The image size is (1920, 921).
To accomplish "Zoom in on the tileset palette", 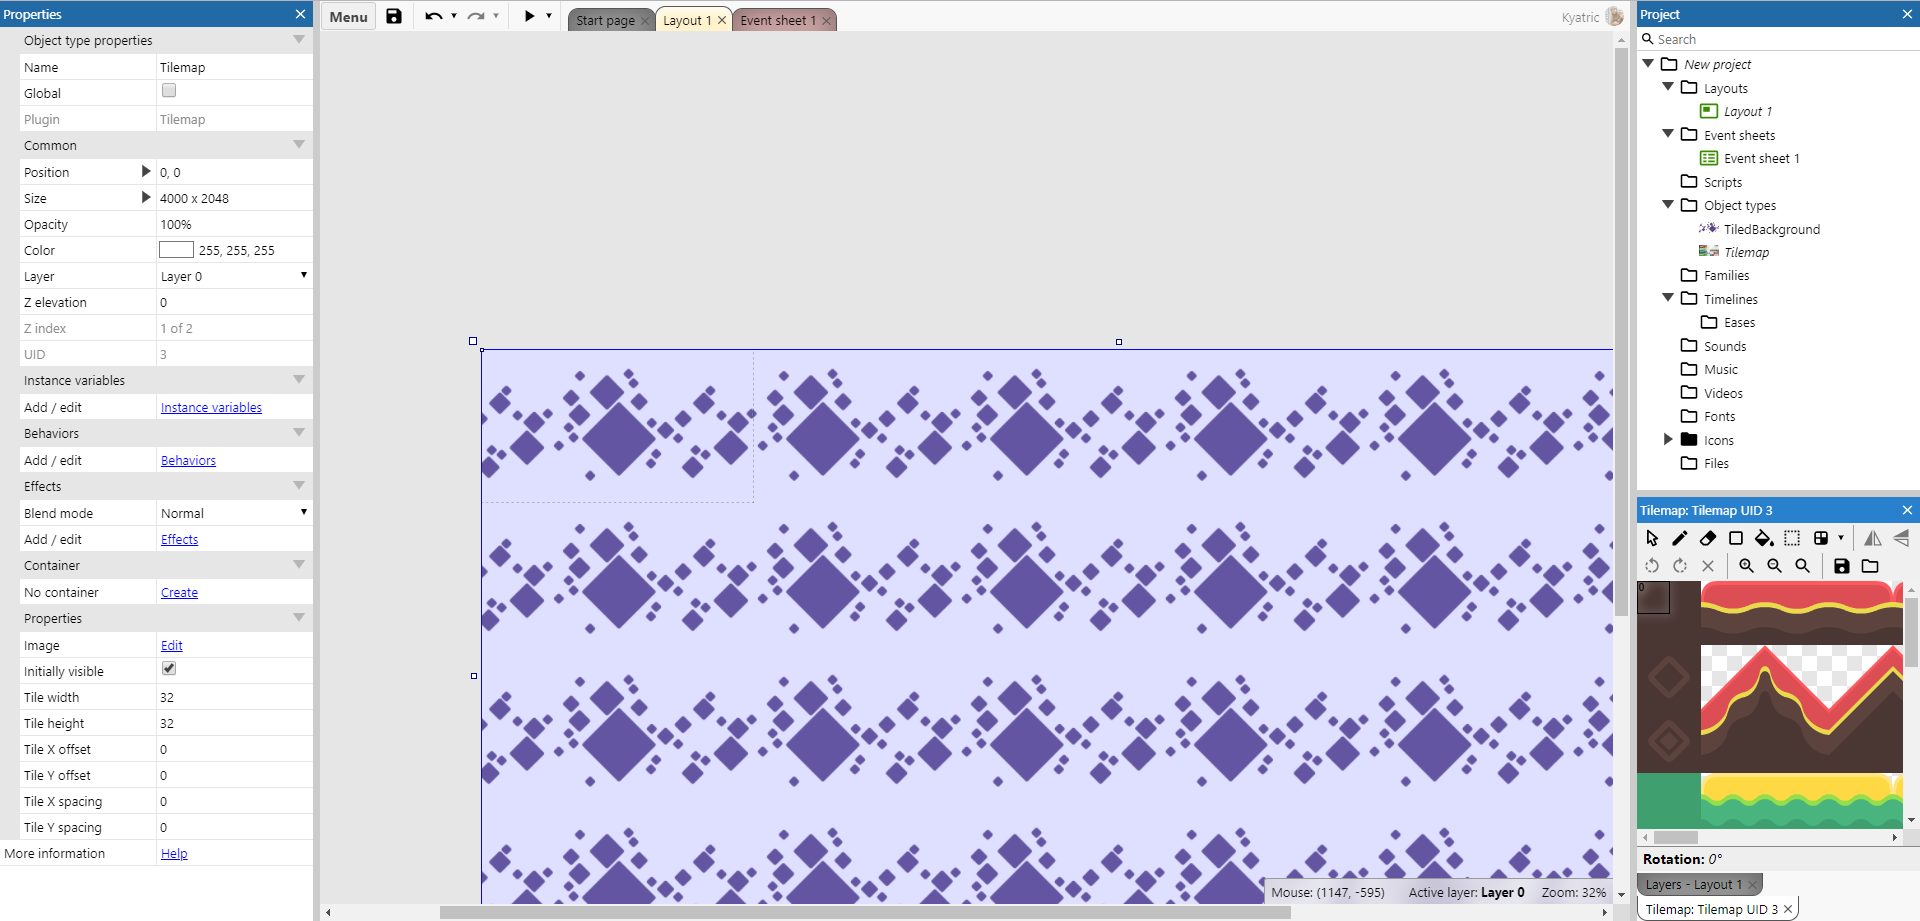I will [1746, 566].
